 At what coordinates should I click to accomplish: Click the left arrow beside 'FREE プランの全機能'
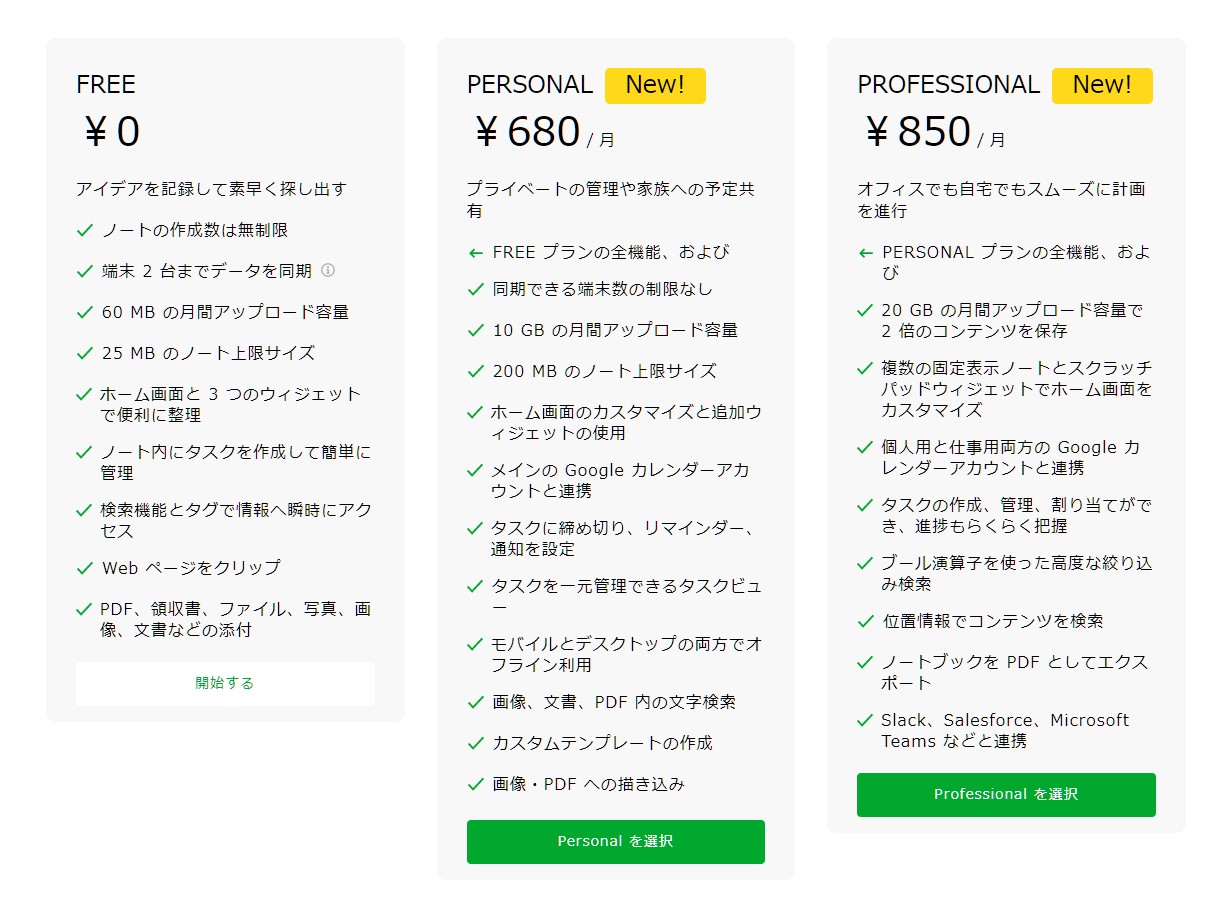(474, 252)
